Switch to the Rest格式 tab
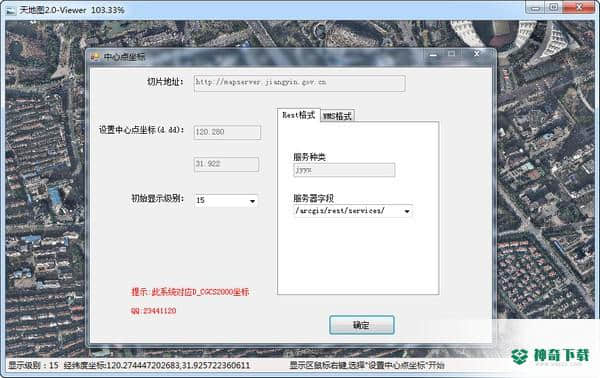This screenshot has height=378, width=600. 298,115
